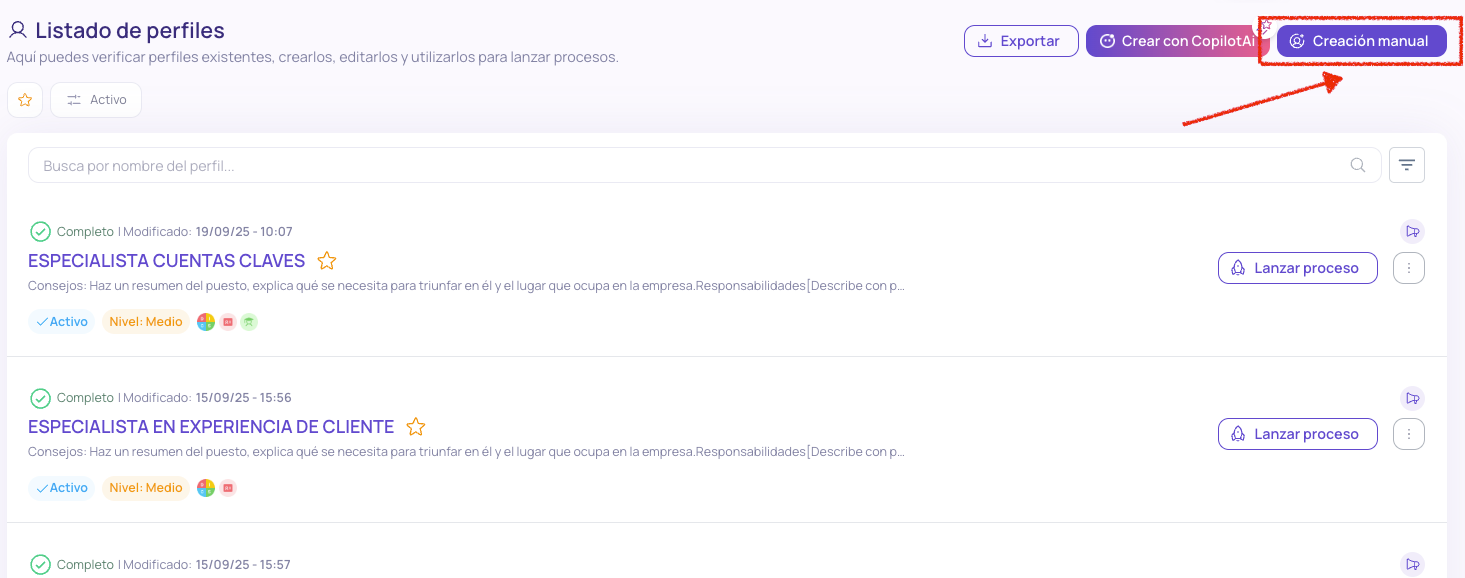
Task: Open ESPECIALISTA CUENTAS CLAVES profile title
Action: click(167, 261)
